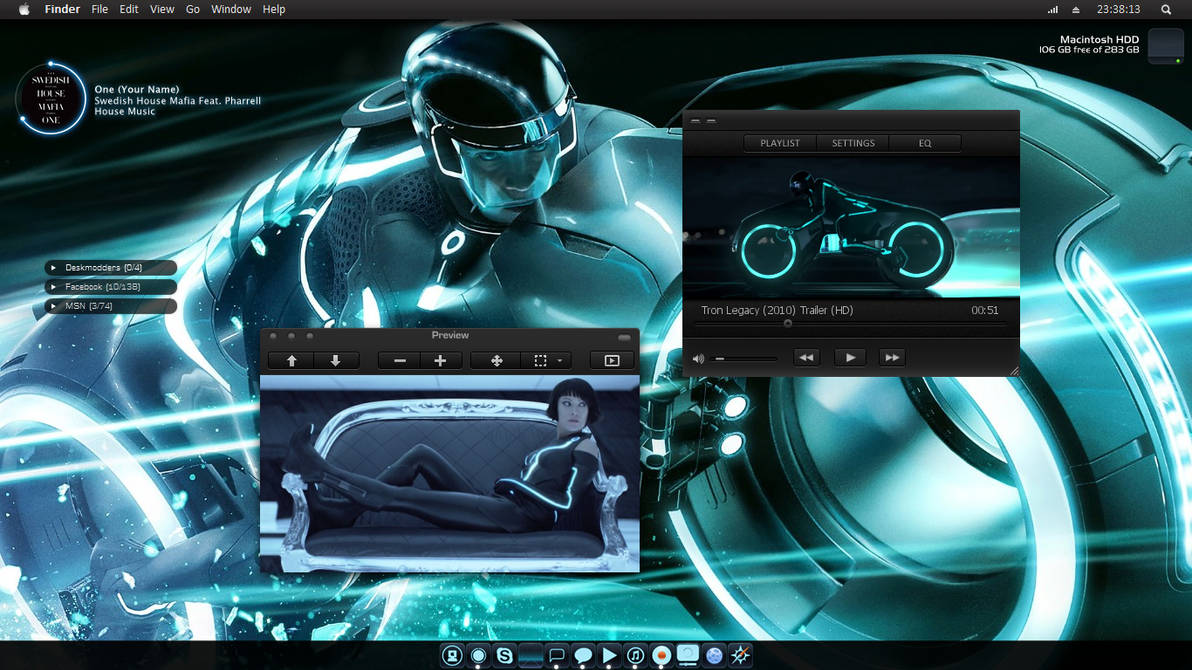Go to previous image with up arrow

291,360
